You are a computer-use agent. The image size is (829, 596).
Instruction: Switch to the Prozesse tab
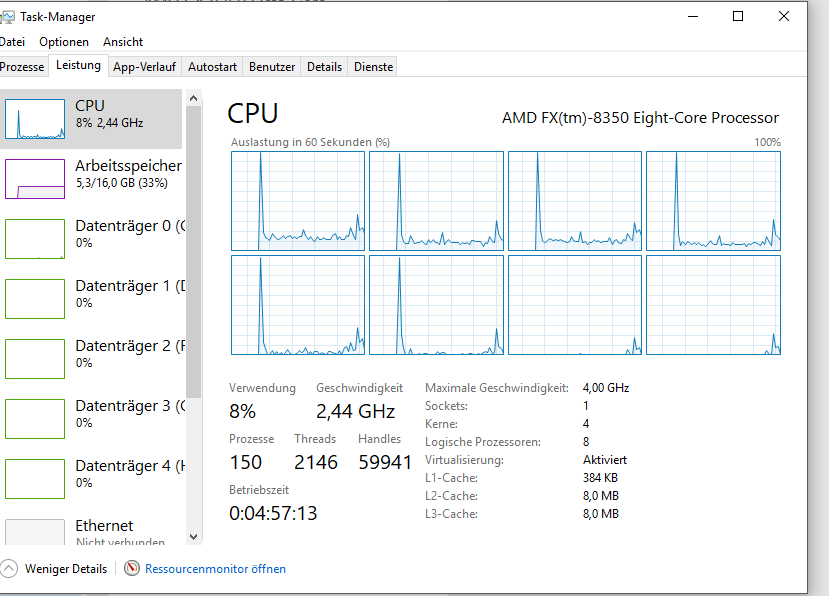pos(22,65)
